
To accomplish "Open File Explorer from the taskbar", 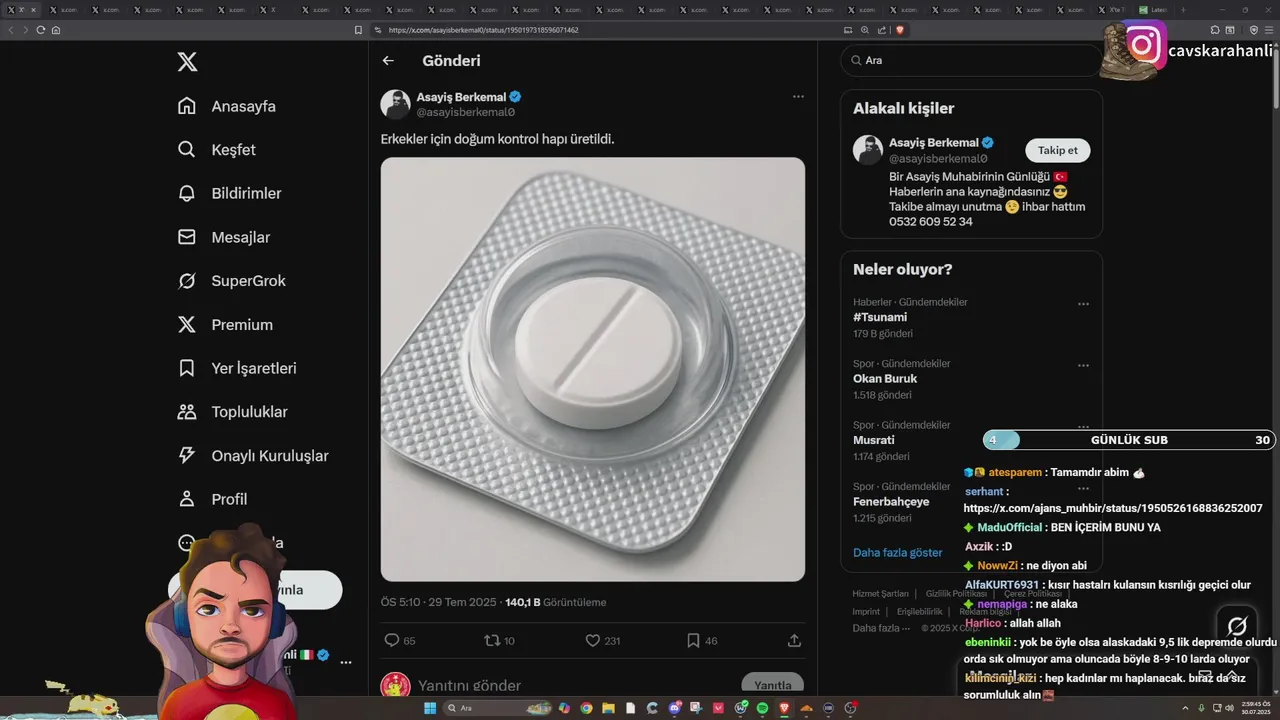I will pos(608,708).
